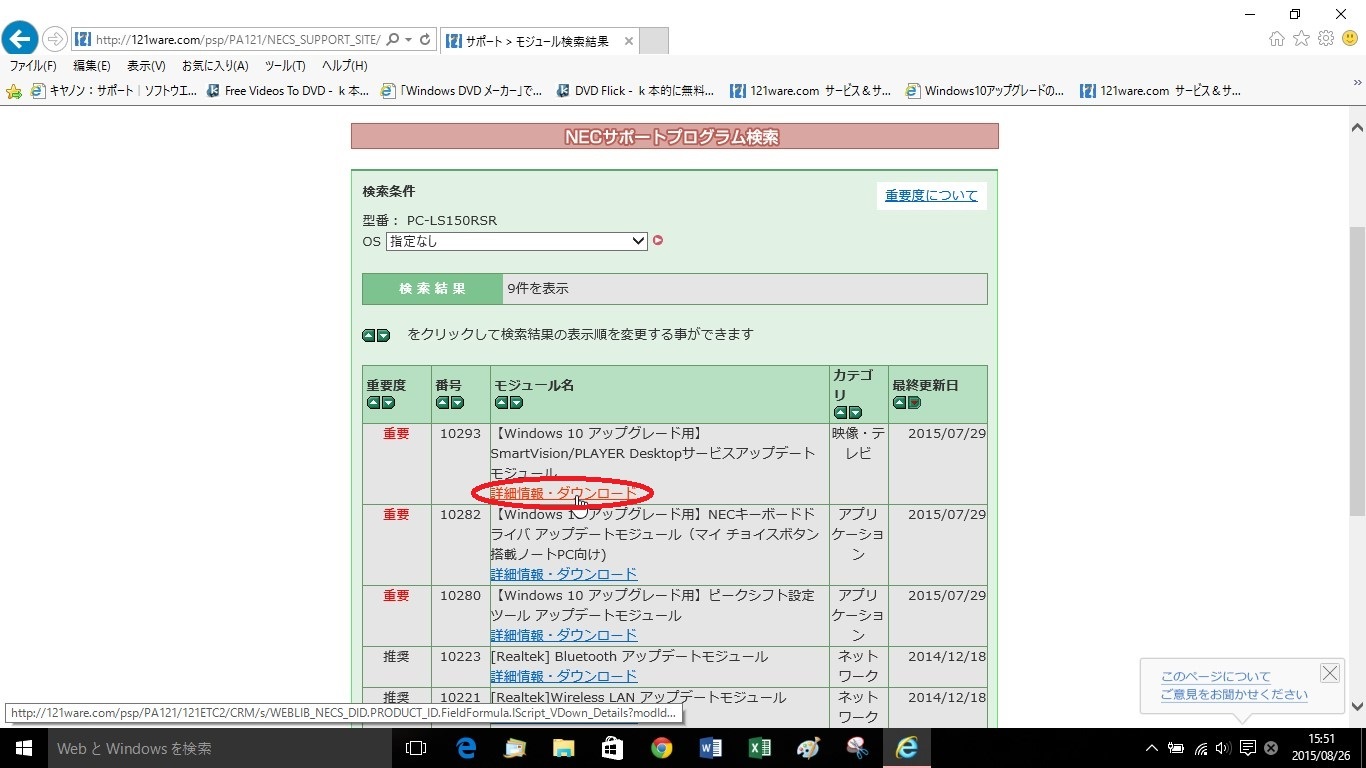Close the モジュール検索結果 tab
The height and width of the screenshot is (768, 1366).
pos(628,41)
